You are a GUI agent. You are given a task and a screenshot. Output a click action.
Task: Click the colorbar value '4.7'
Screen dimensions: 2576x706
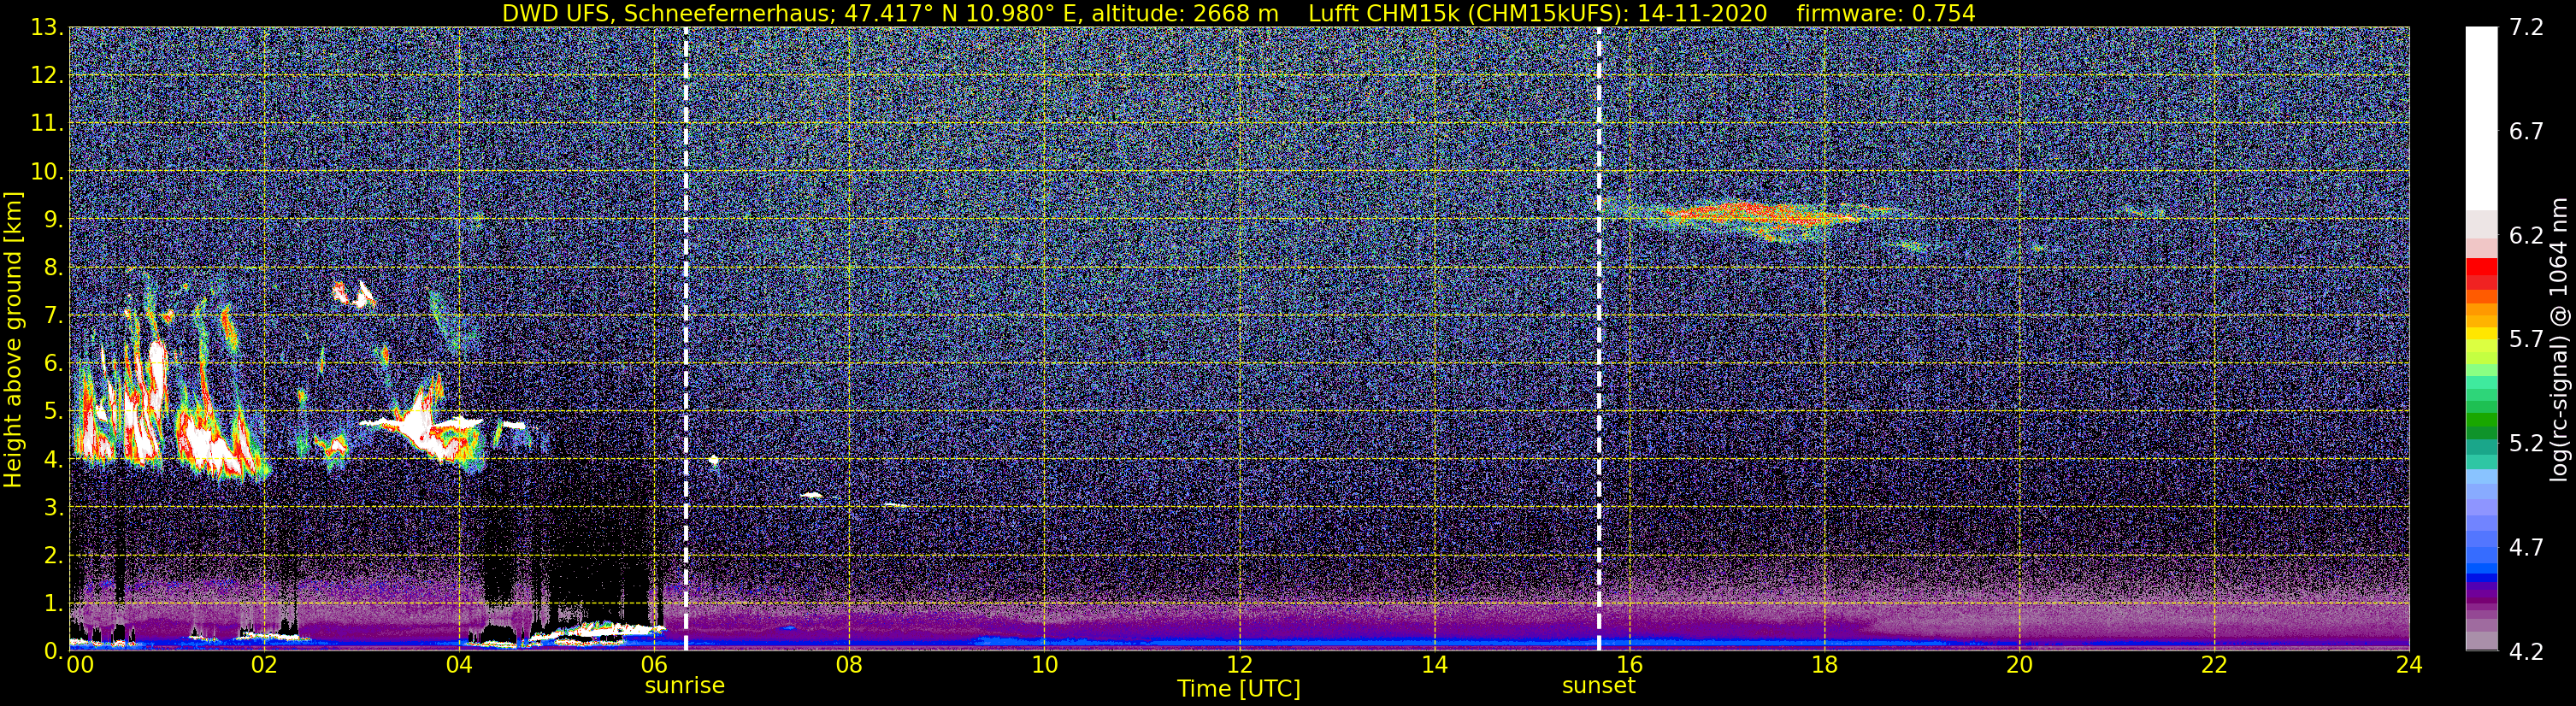2526,547
